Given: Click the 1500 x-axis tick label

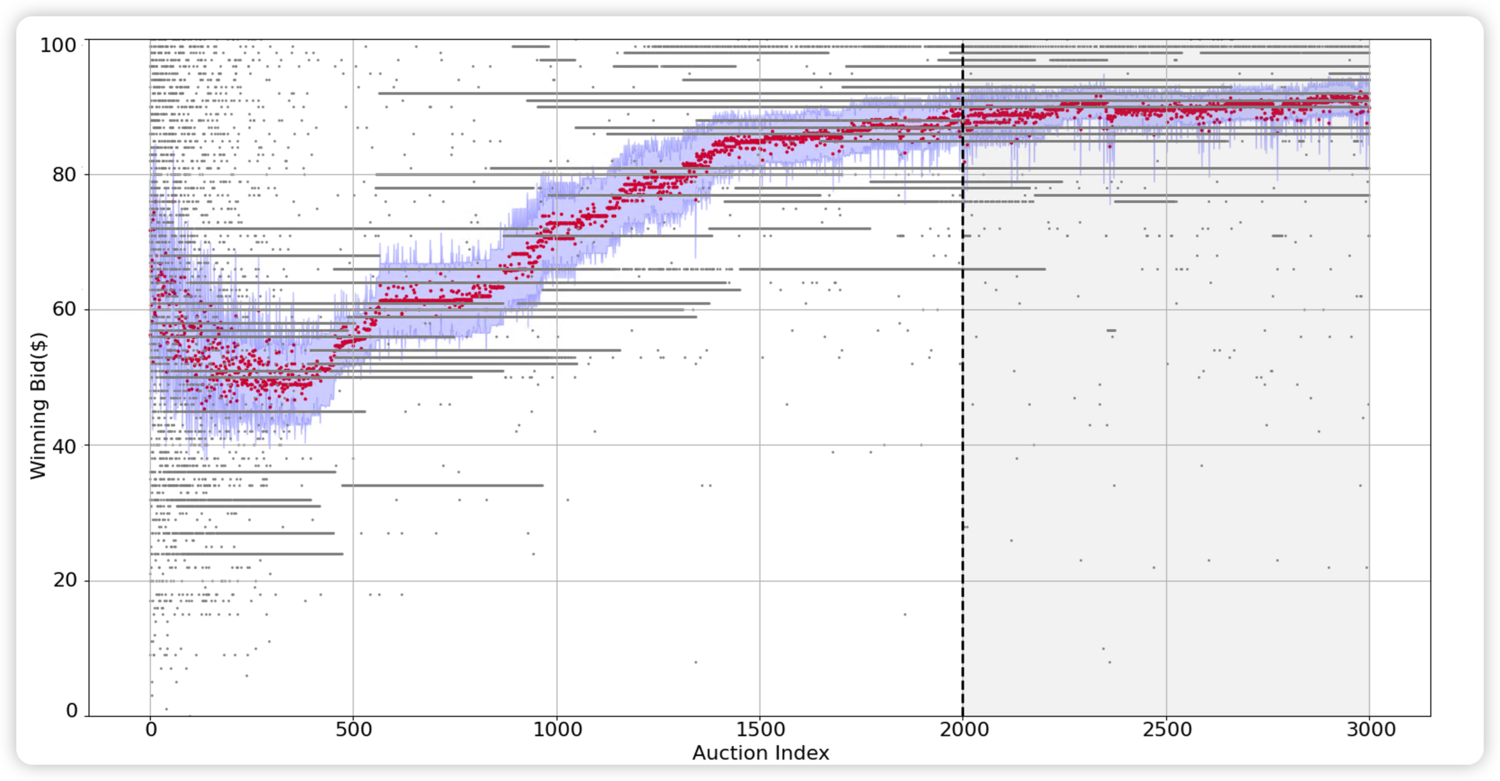Looking at the screenshot, I should 759,730.
